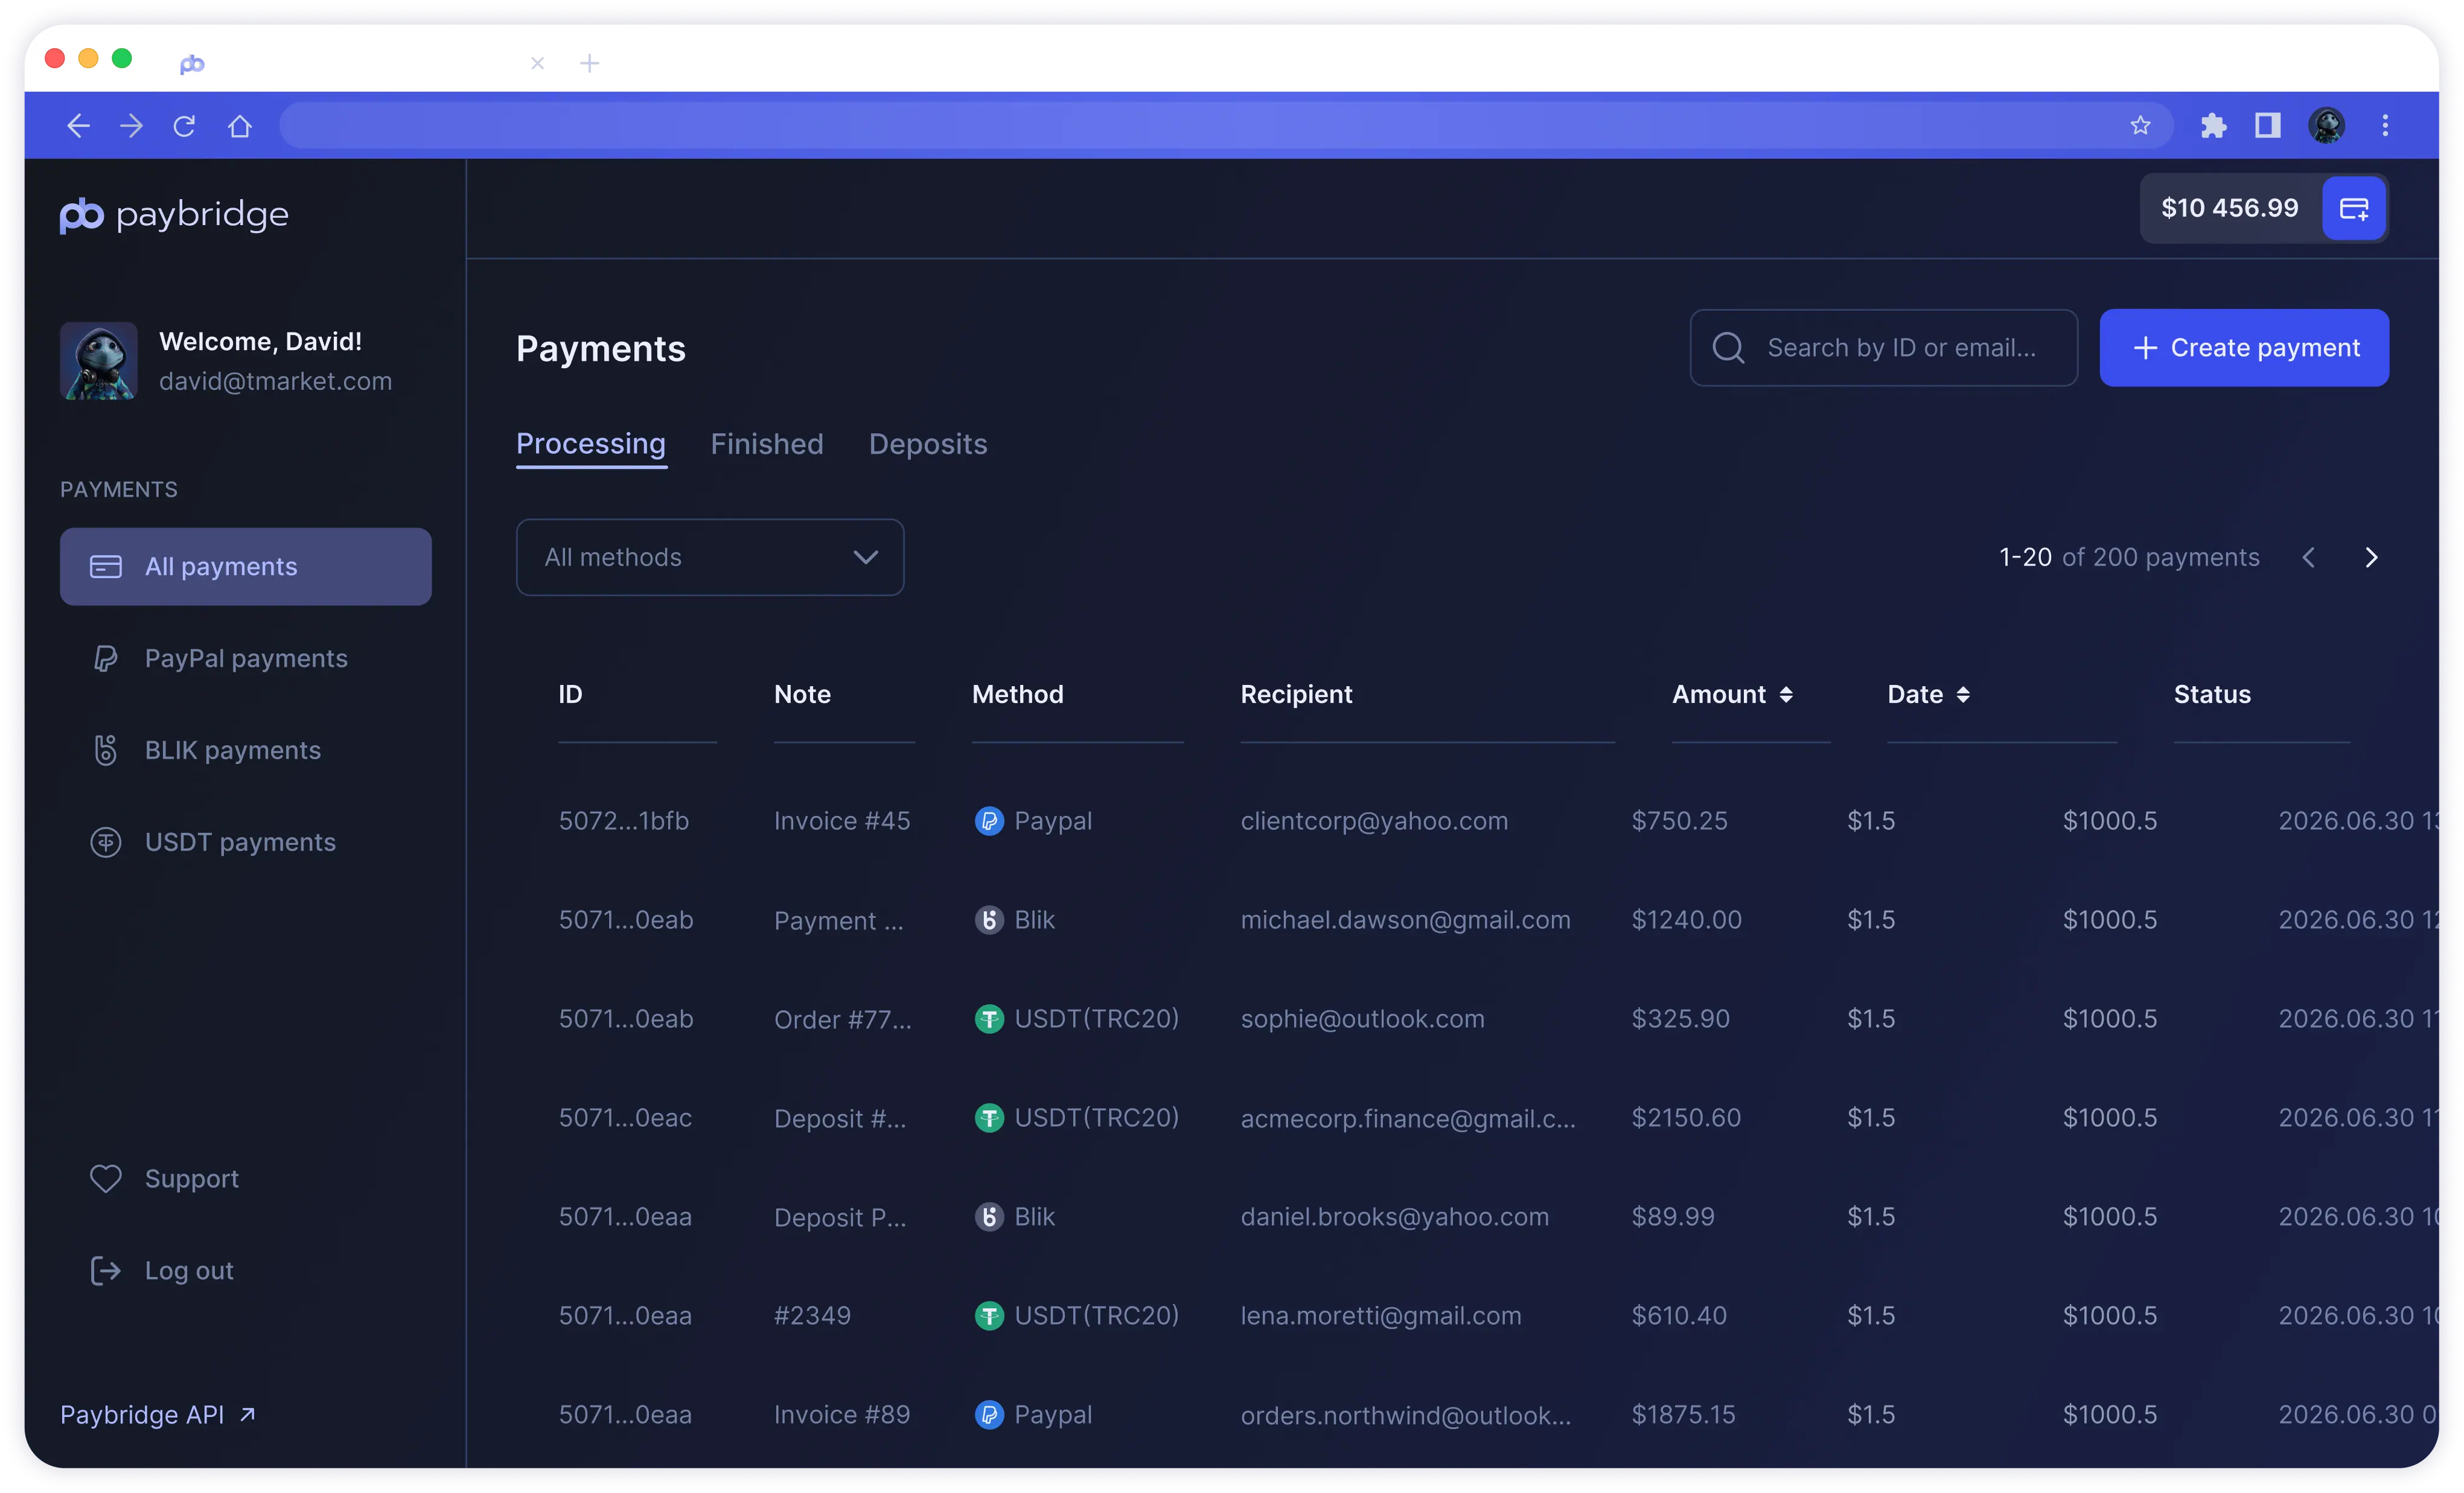Open PayPal payments in sidebar

(x=246, y=658)
